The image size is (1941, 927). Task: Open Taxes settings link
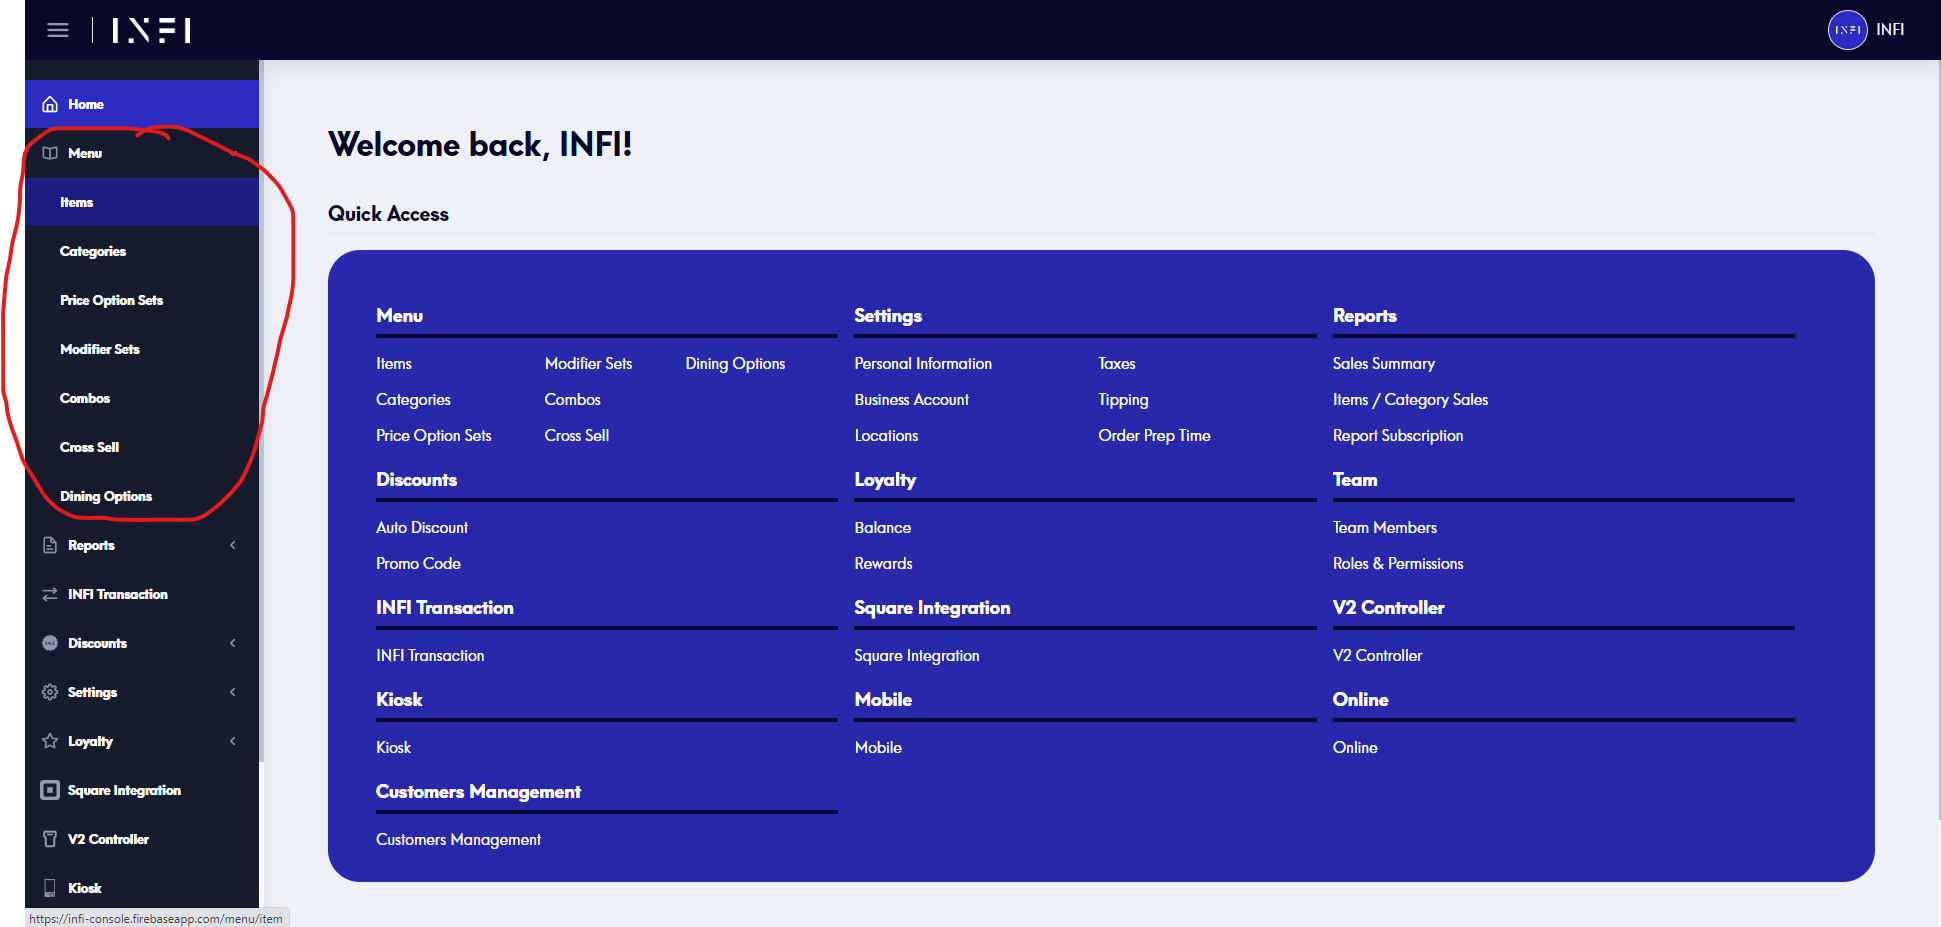(1117, 364)
